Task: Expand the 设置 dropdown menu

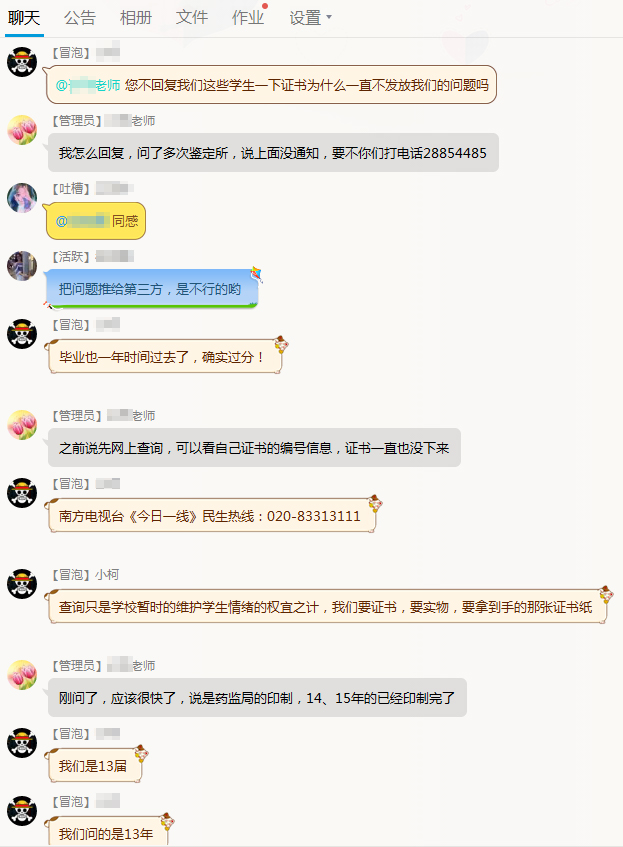Action: coord(310,18)
